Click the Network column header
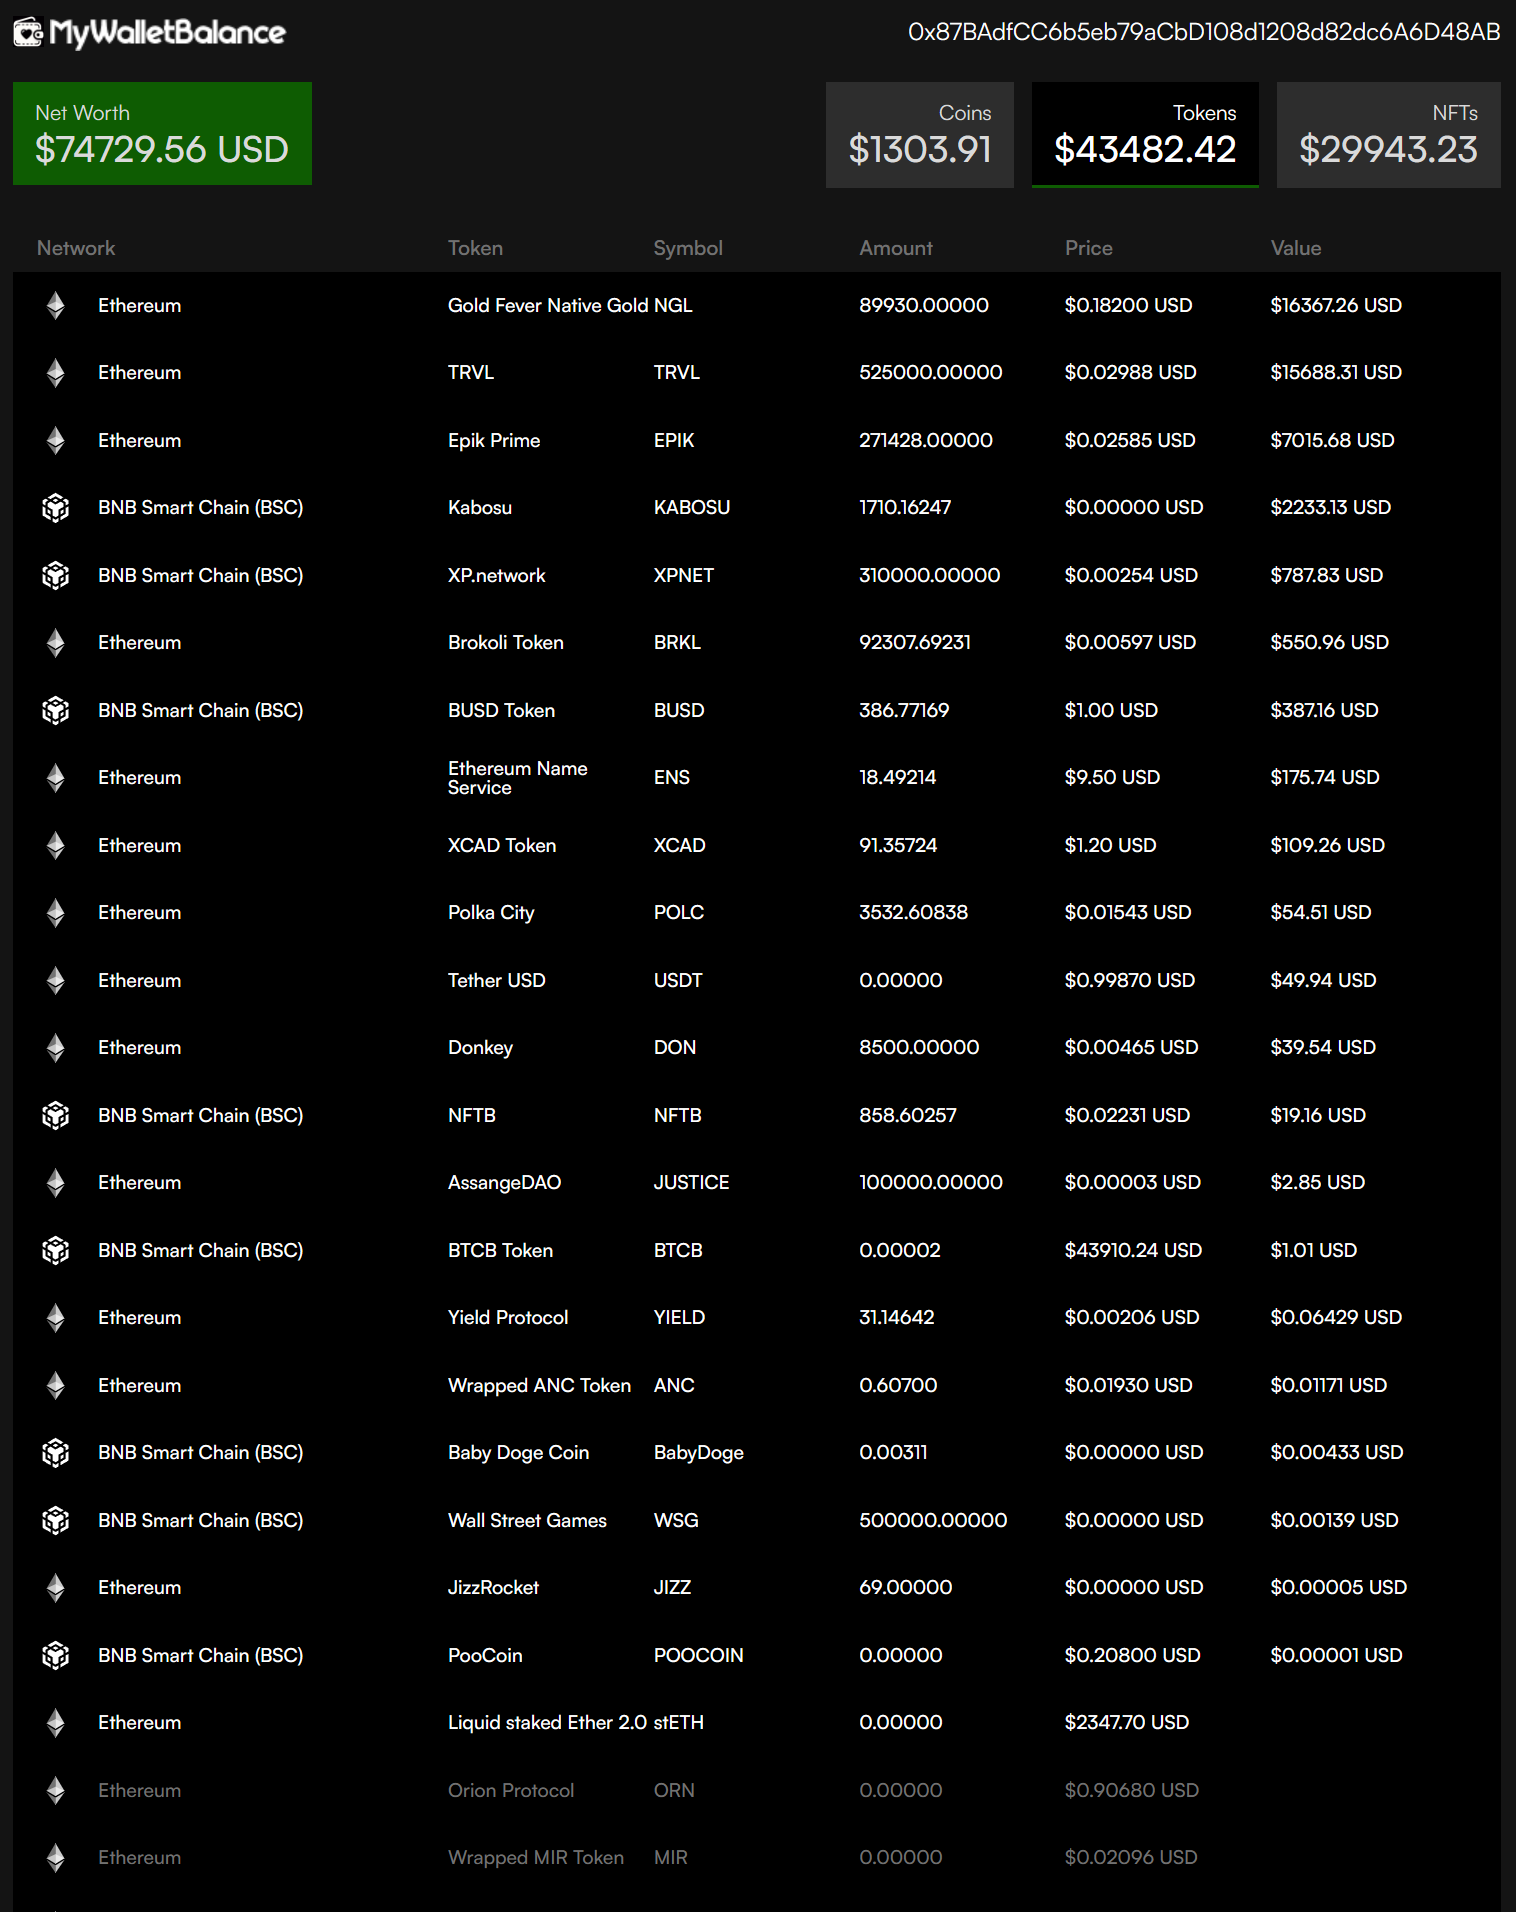 (76, 248)
